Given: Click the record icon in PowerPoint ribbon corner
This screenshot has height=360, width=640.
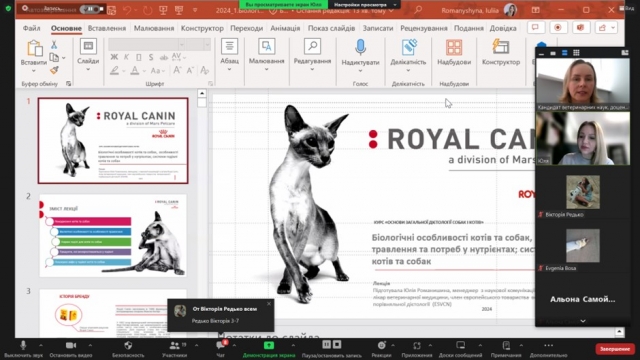Looking at the screenshot, I should [558, 28].
